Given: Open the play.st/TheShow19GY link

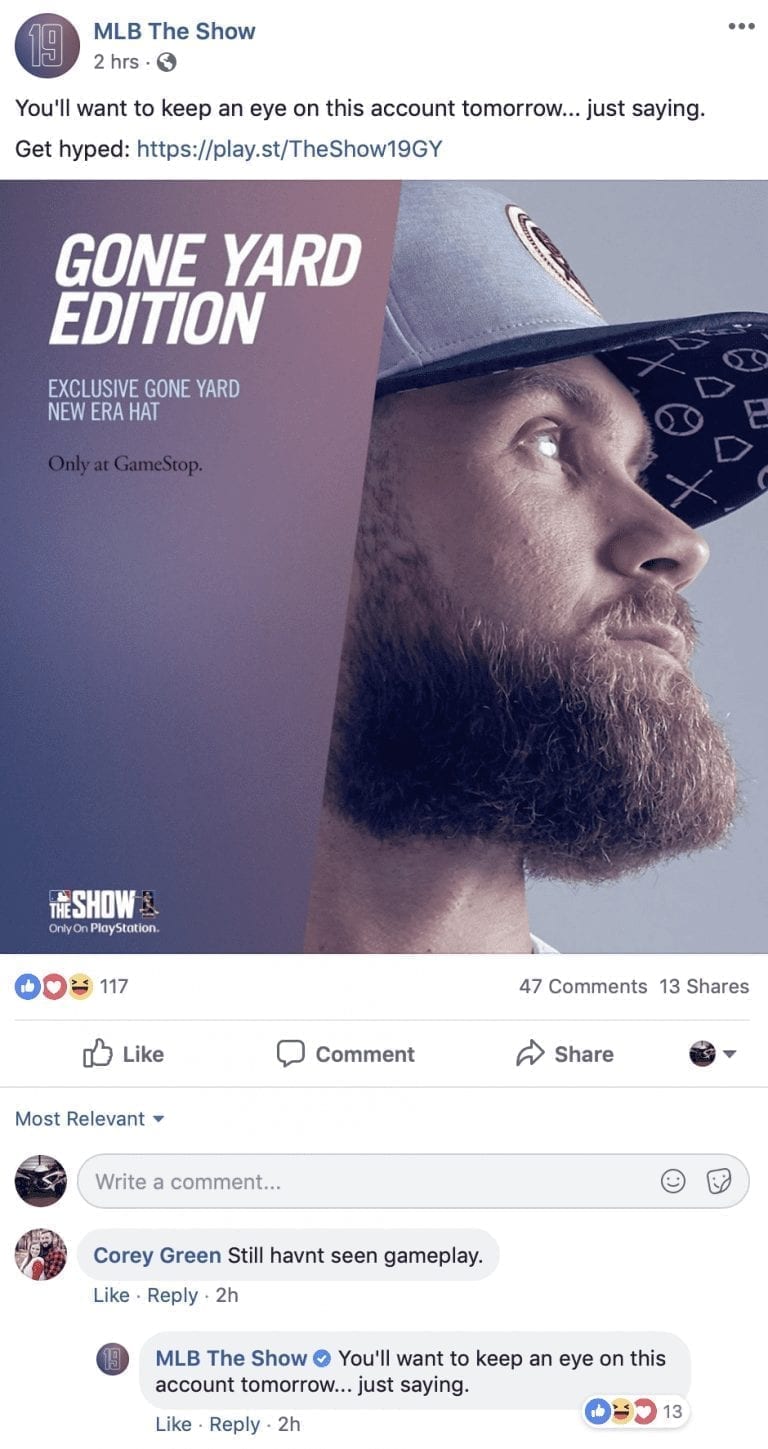Looking at the screenshot, I should coord(289,150).
